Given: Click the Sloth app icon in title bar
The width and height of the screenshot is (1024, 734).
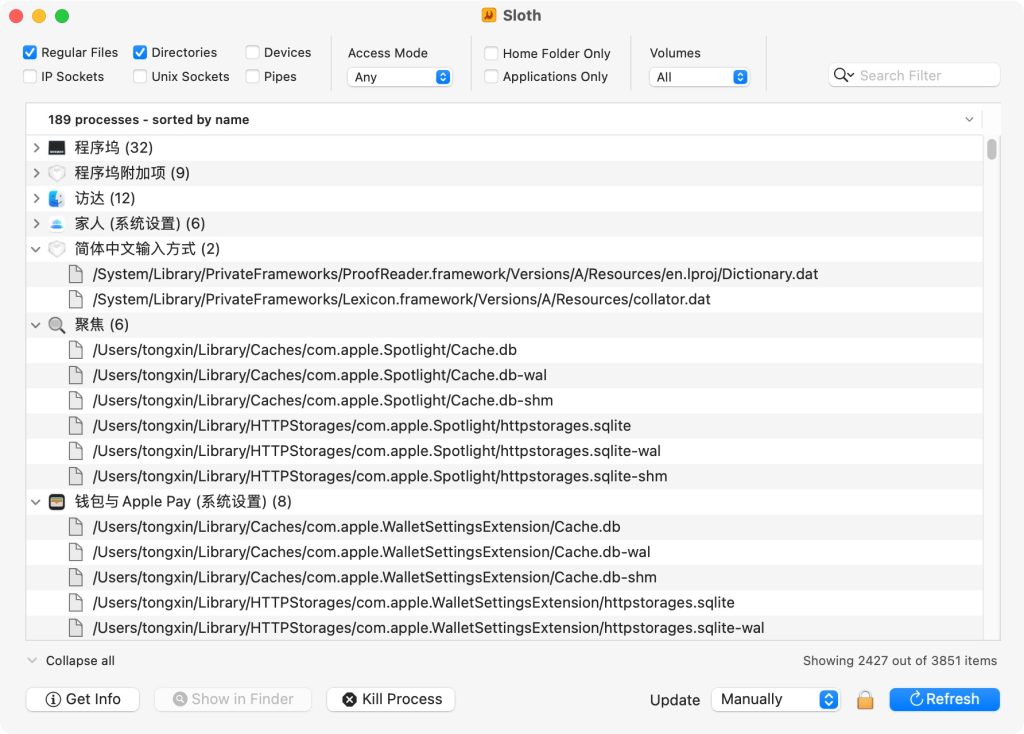Looking at the screenshot, I should pos(488,15).
